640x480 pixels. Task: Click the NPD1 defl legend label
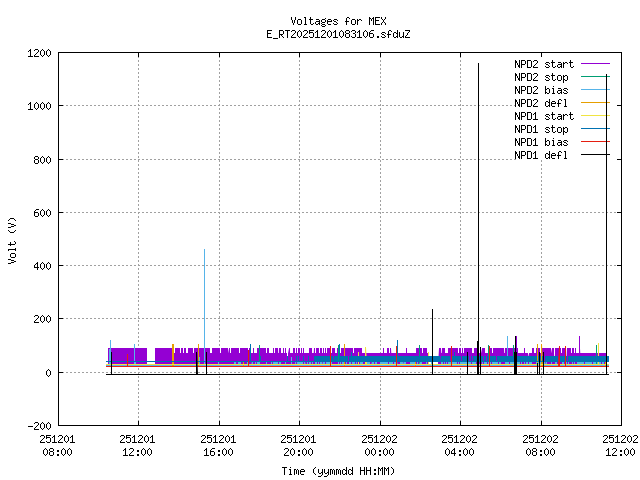coord(541,155)
